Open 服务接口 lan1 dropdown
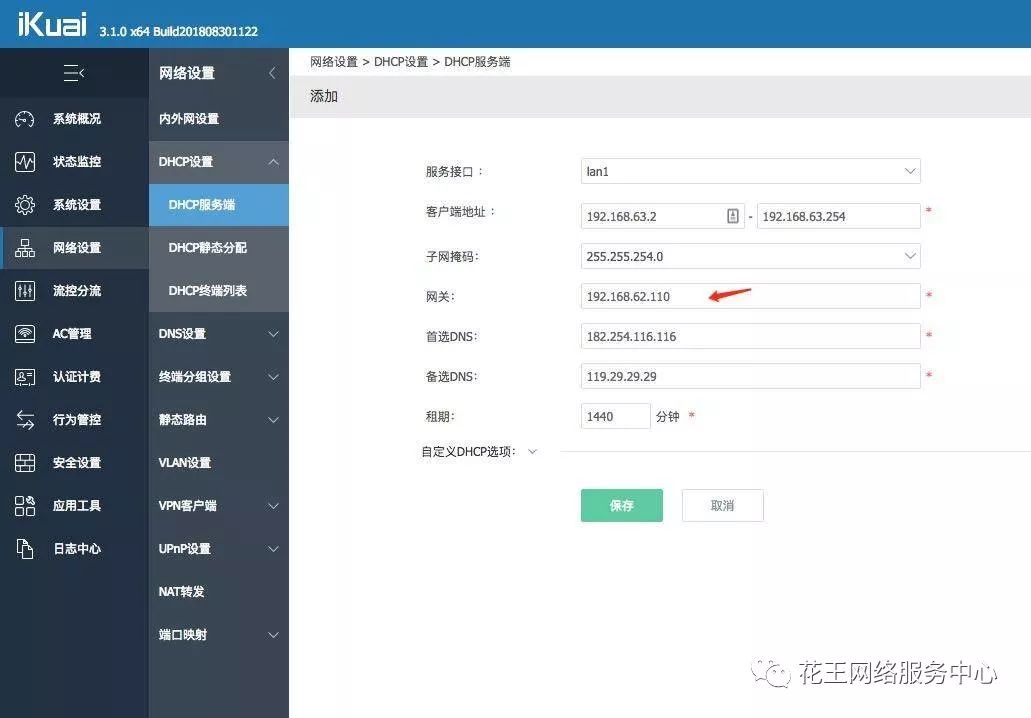Image resolution: width=1031 pixels, height=718 pixels. (750, 171)
